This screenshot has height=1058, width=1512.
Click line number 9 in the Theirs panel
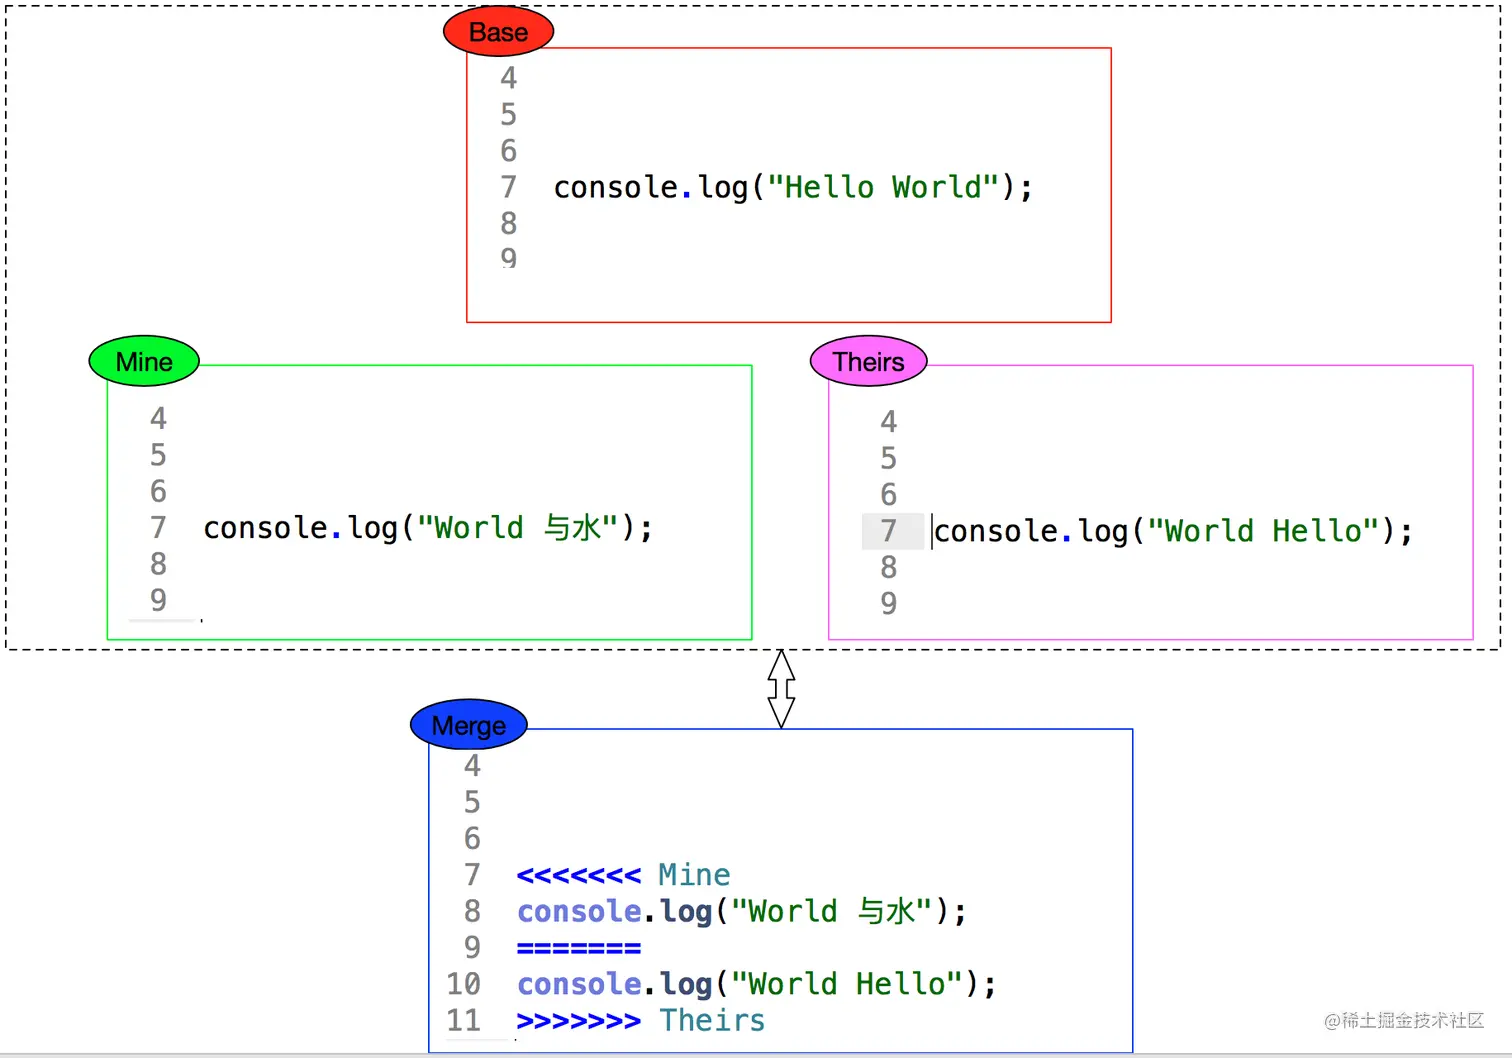889,603
